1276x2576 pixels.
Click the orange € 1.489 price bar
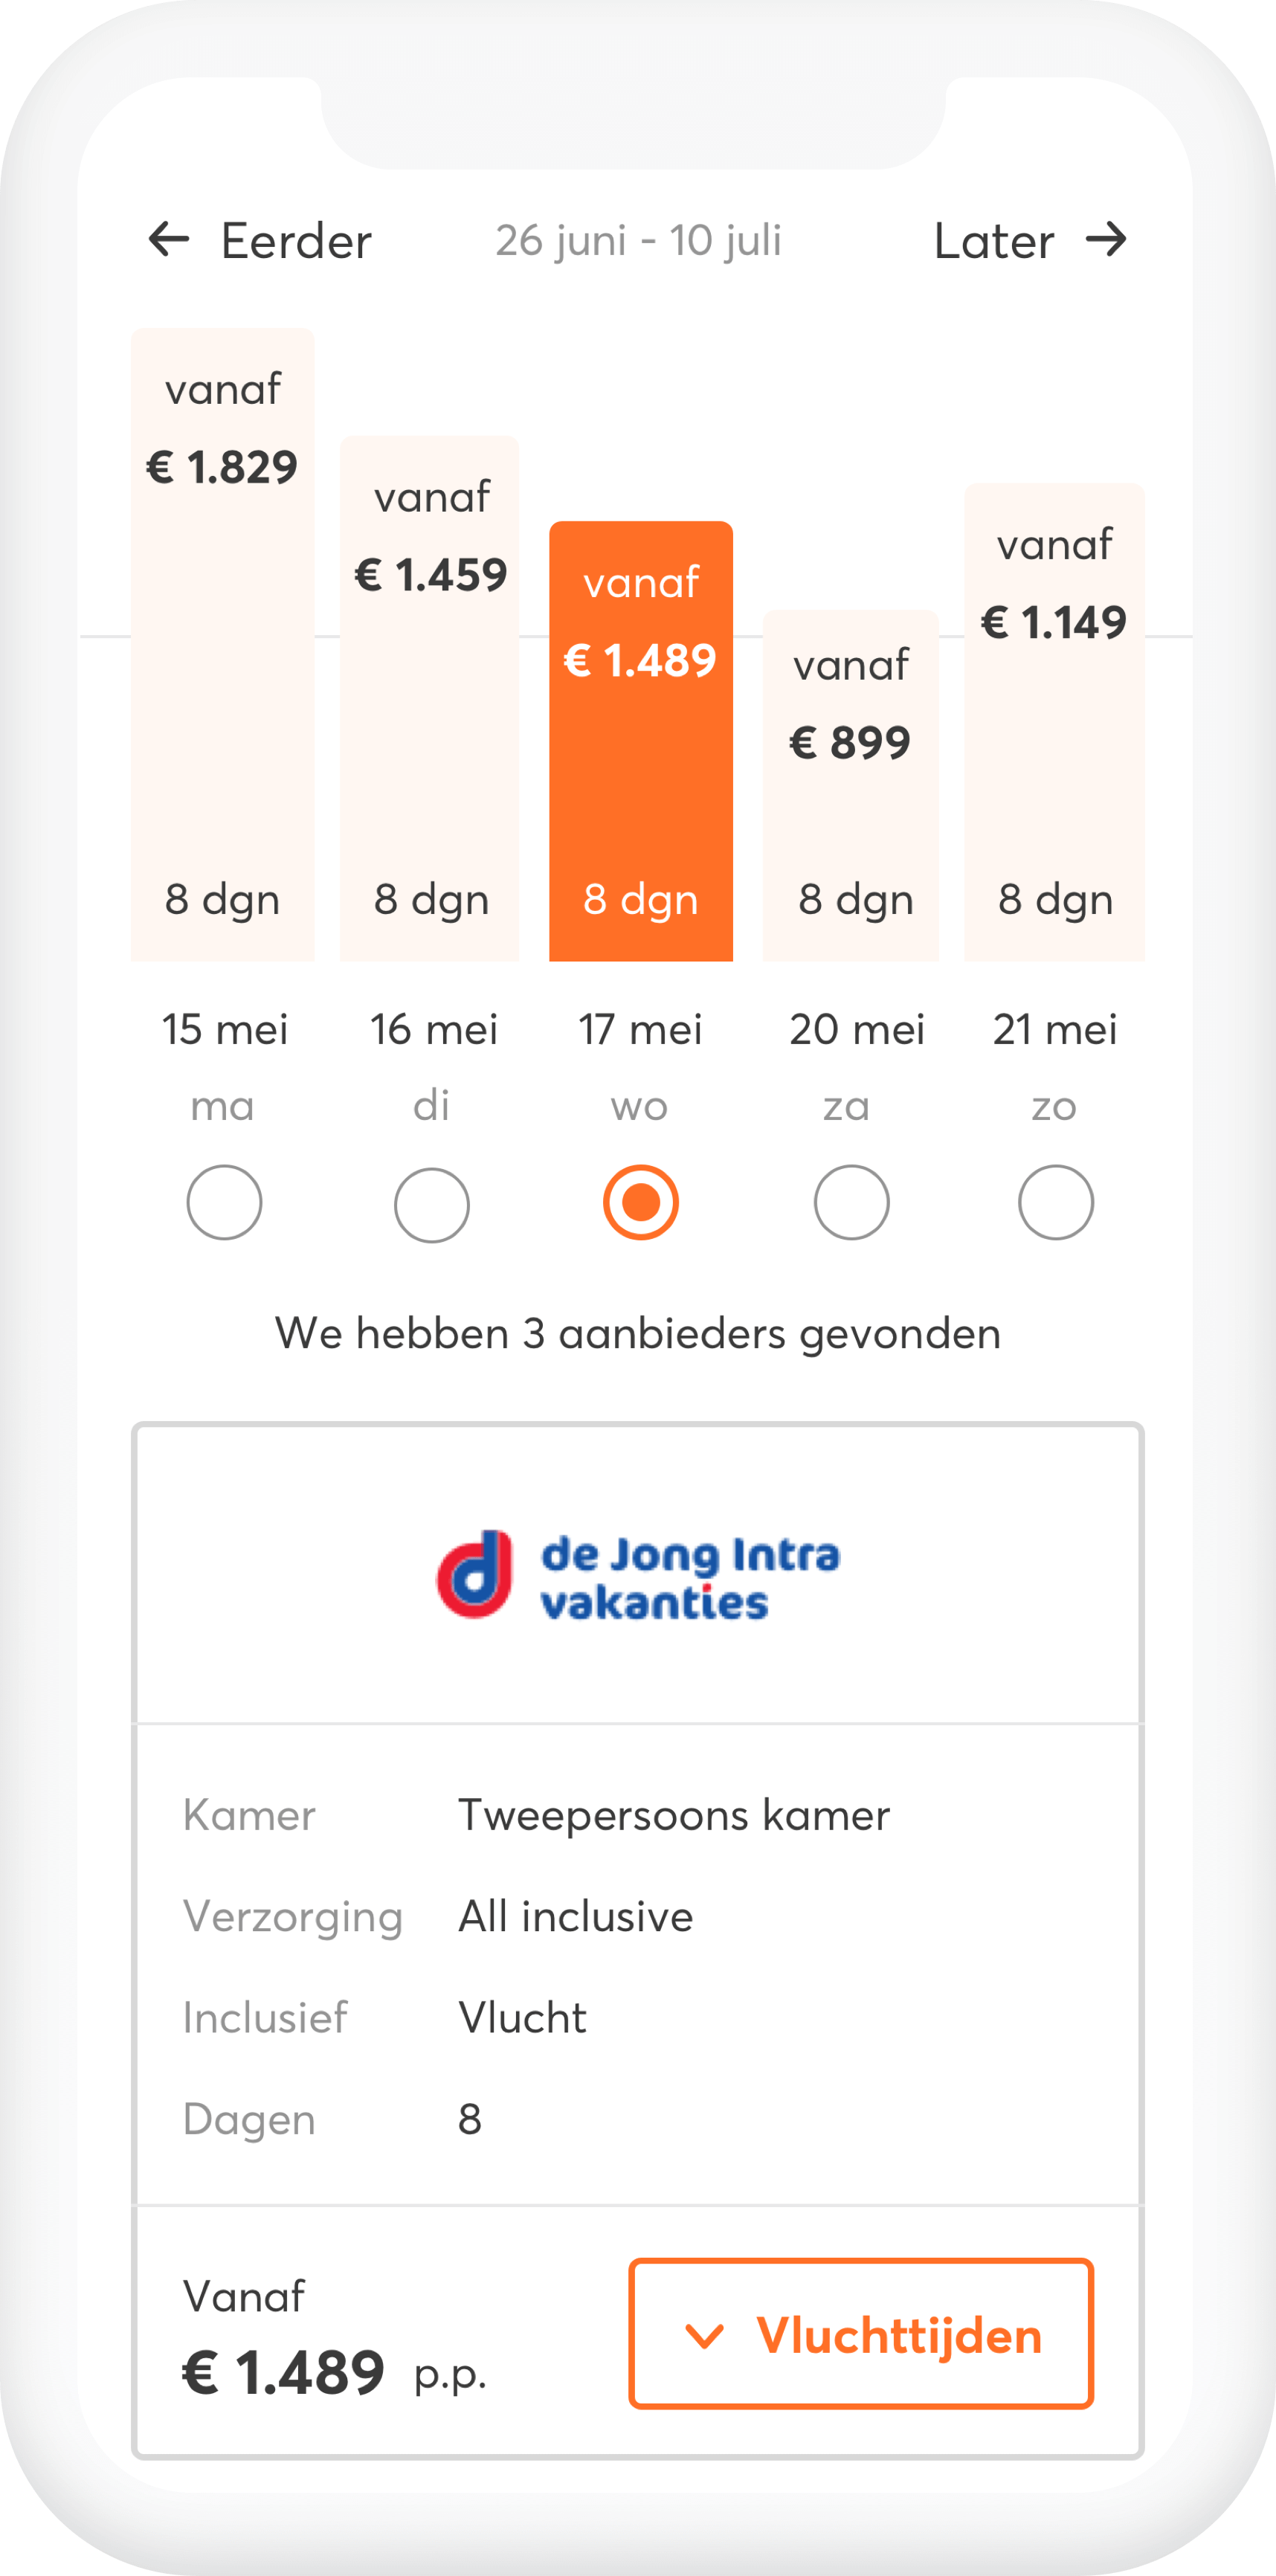641,741
